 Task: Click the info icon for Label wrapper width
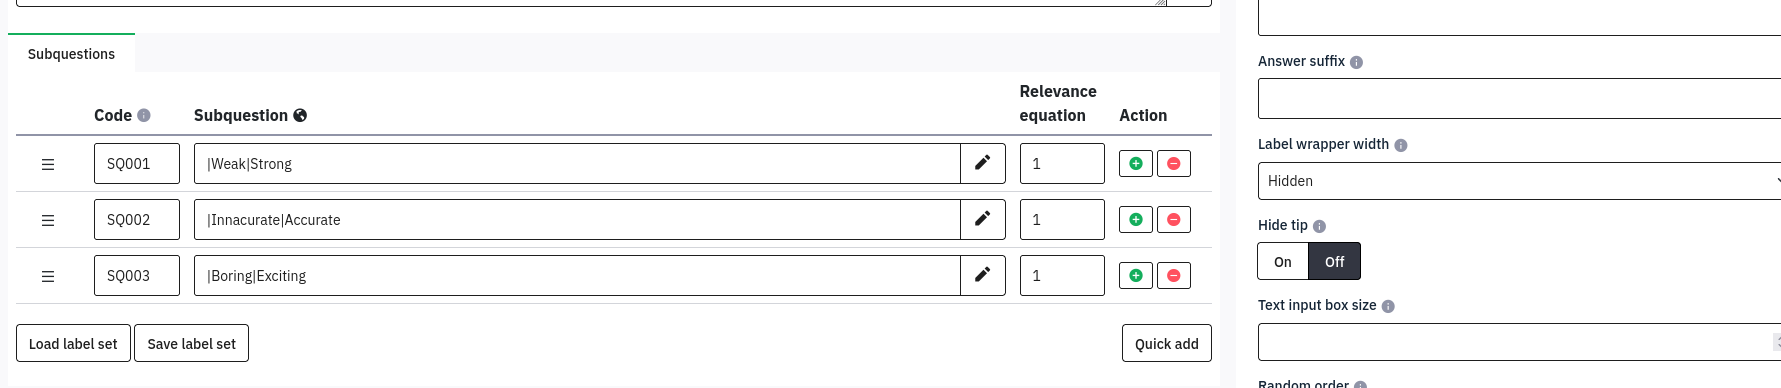coord(1400,145)
